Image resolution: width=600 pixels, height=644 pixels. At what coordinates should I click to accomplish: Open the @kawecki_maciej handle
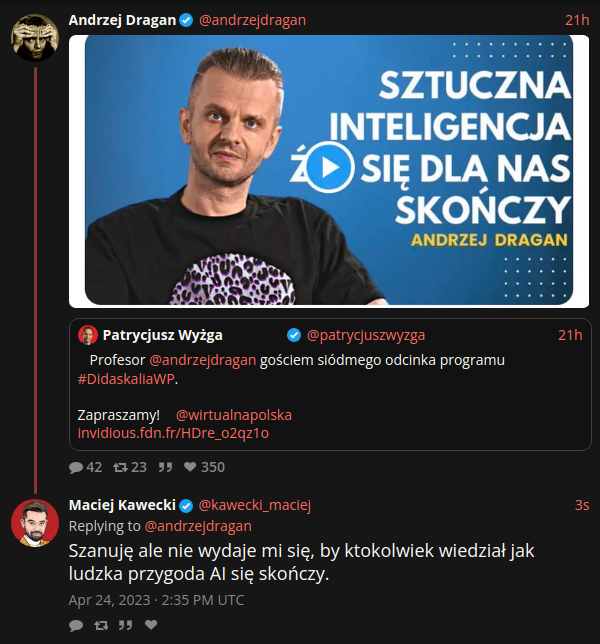(255, 505)
